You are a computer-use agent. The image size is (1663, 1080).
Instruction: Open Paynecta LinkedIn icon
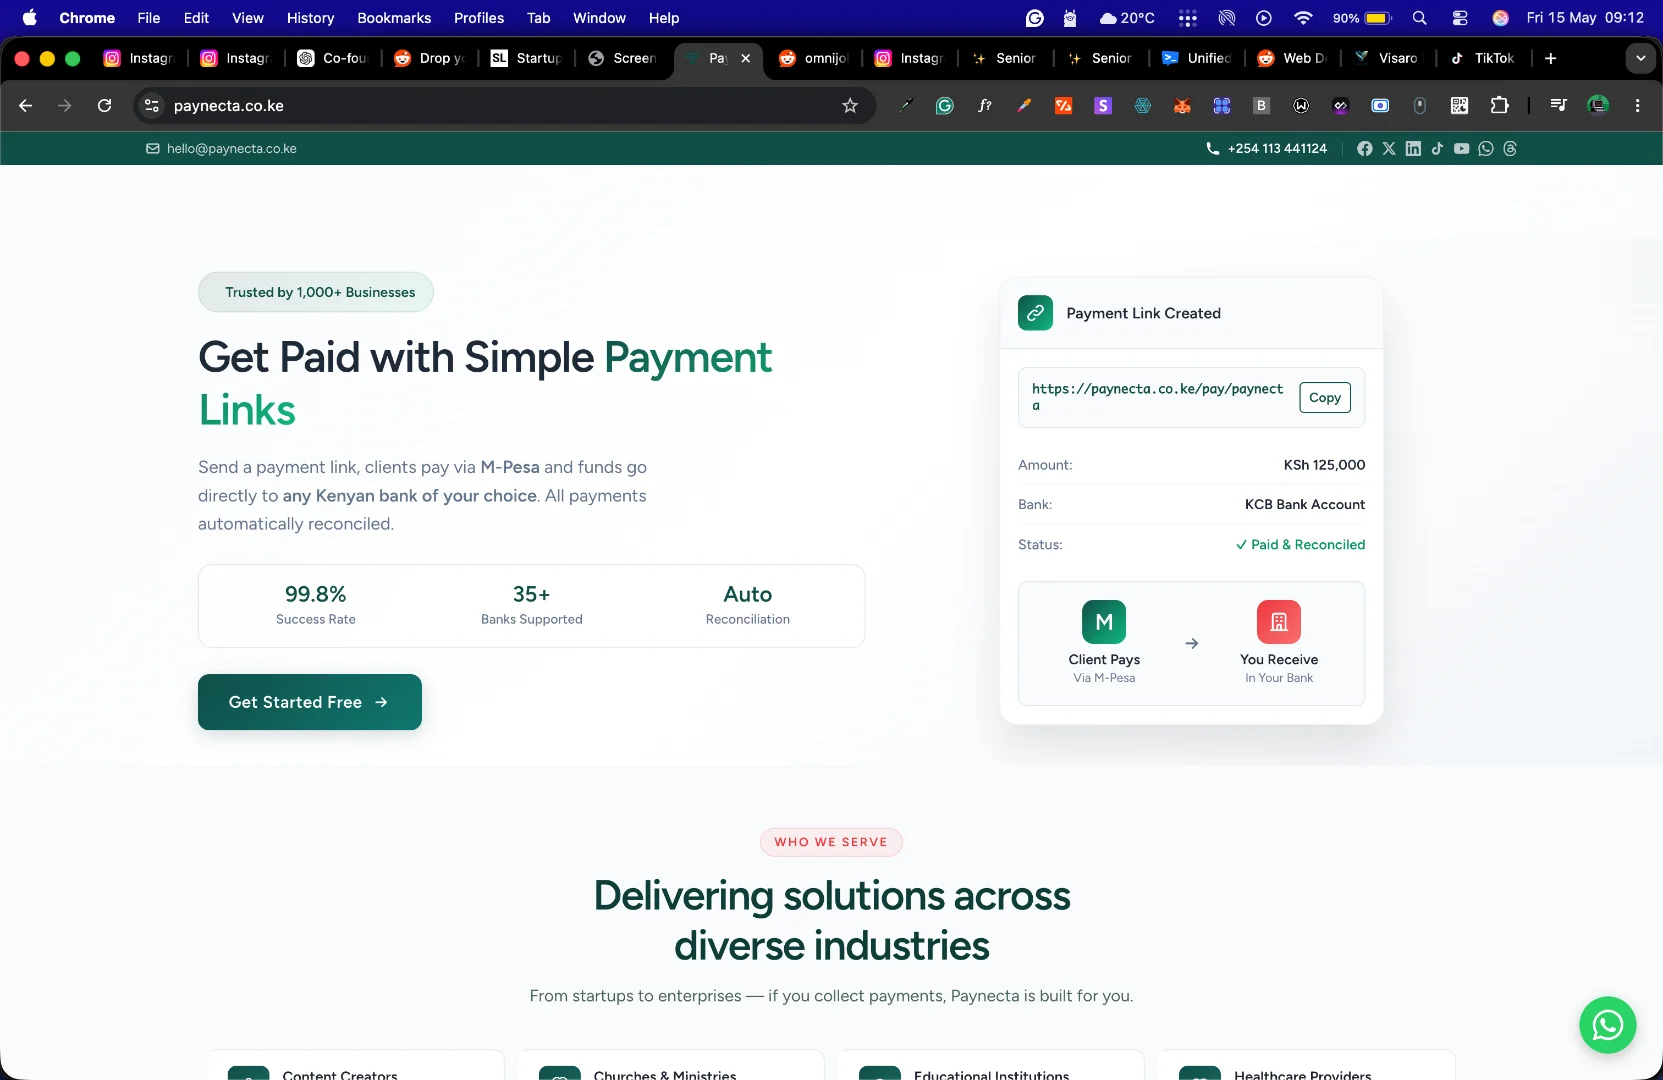1413,148
